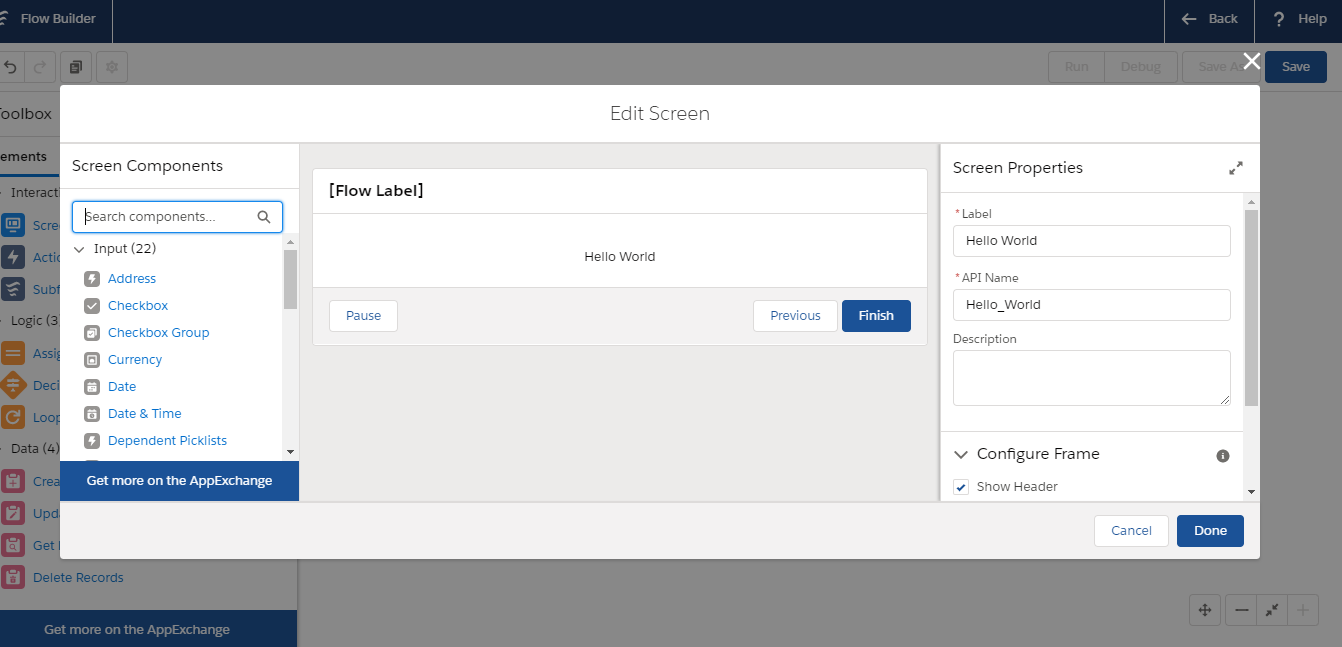Viewport: 1342px width, 647px height.
Task: Click the Pause button in screen preview
Action: (363, 316)
